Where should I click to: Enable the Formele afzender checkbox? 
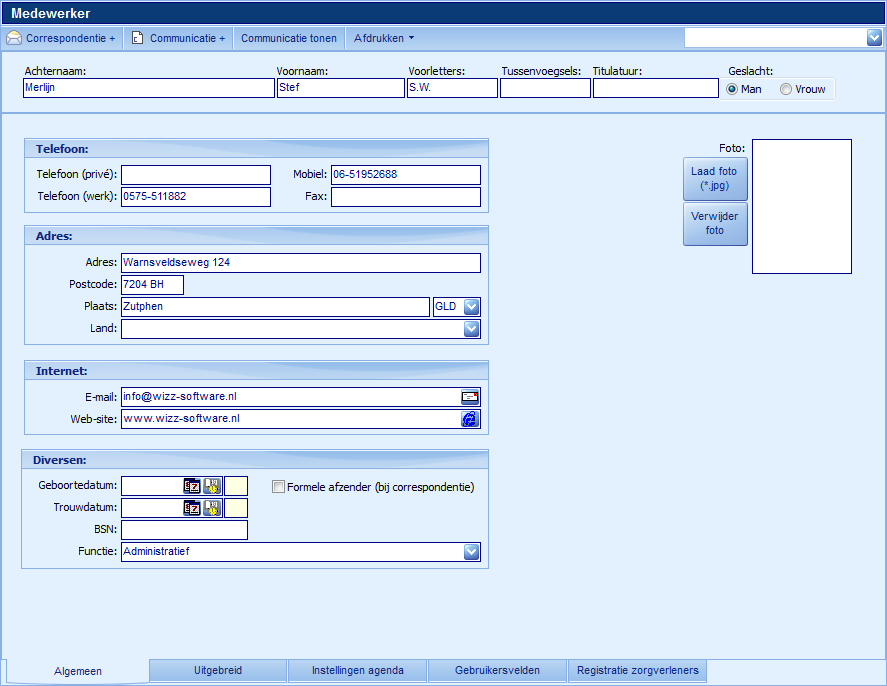pos(279,487)
